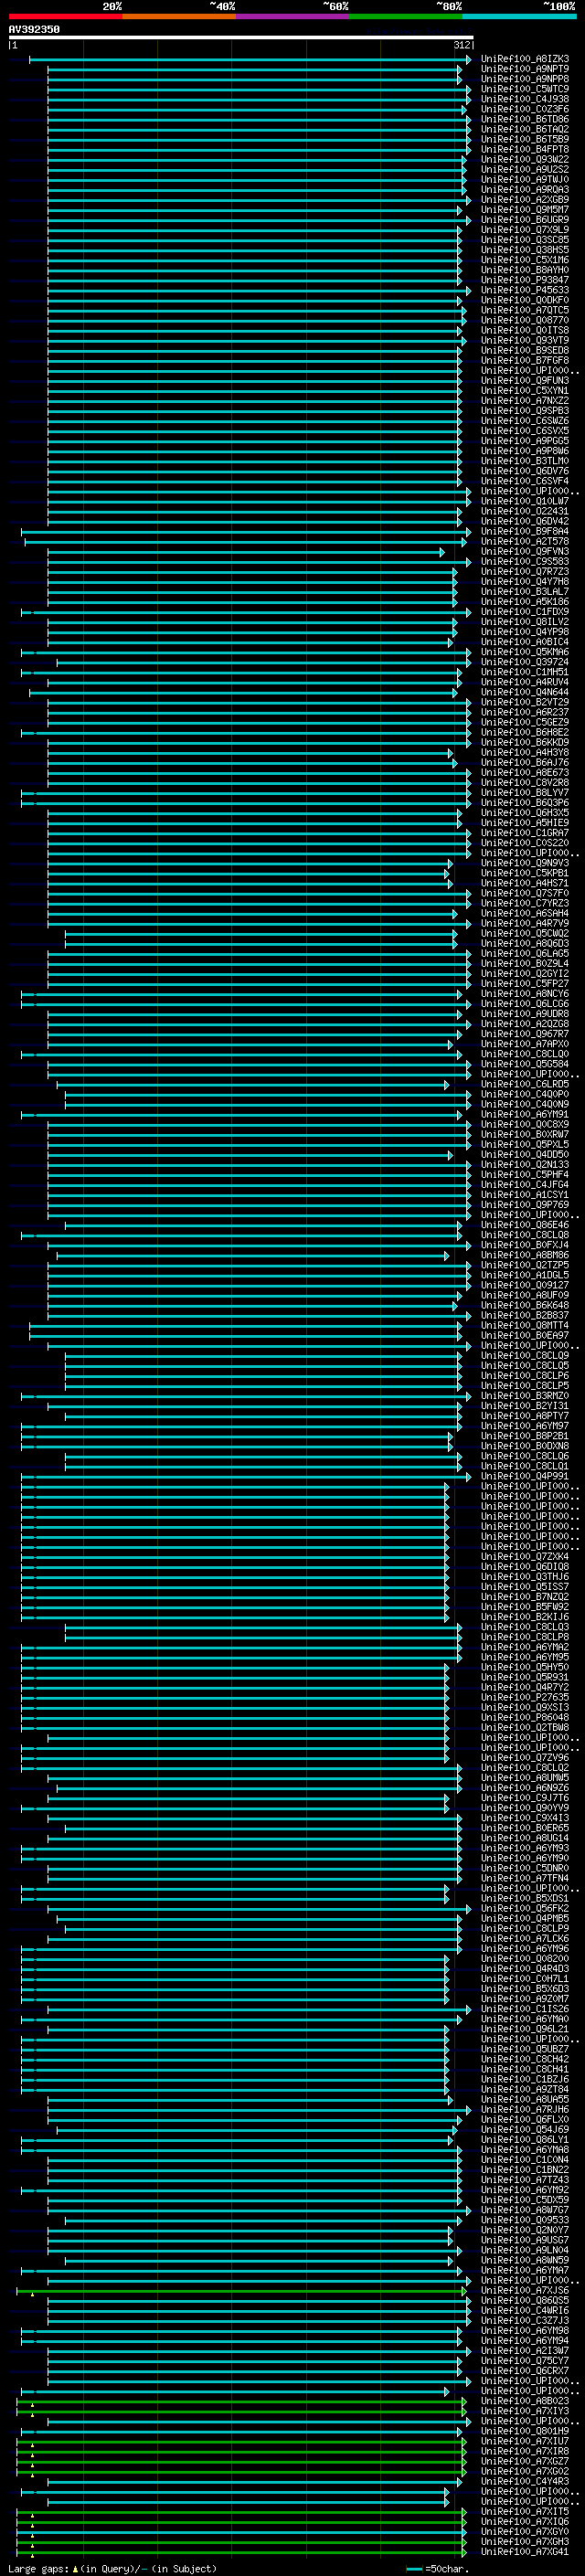The width and height of the screenshot is (585, 2576).
Task: Select the UniRef100_C9S583 label
Action: 525,561
